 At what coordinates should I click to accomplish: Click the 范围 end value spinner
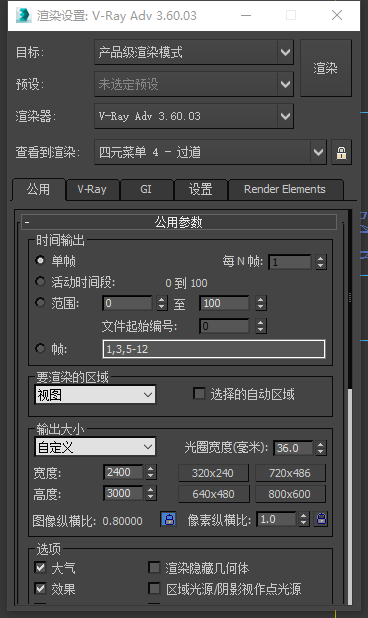[x=260, y=303]
